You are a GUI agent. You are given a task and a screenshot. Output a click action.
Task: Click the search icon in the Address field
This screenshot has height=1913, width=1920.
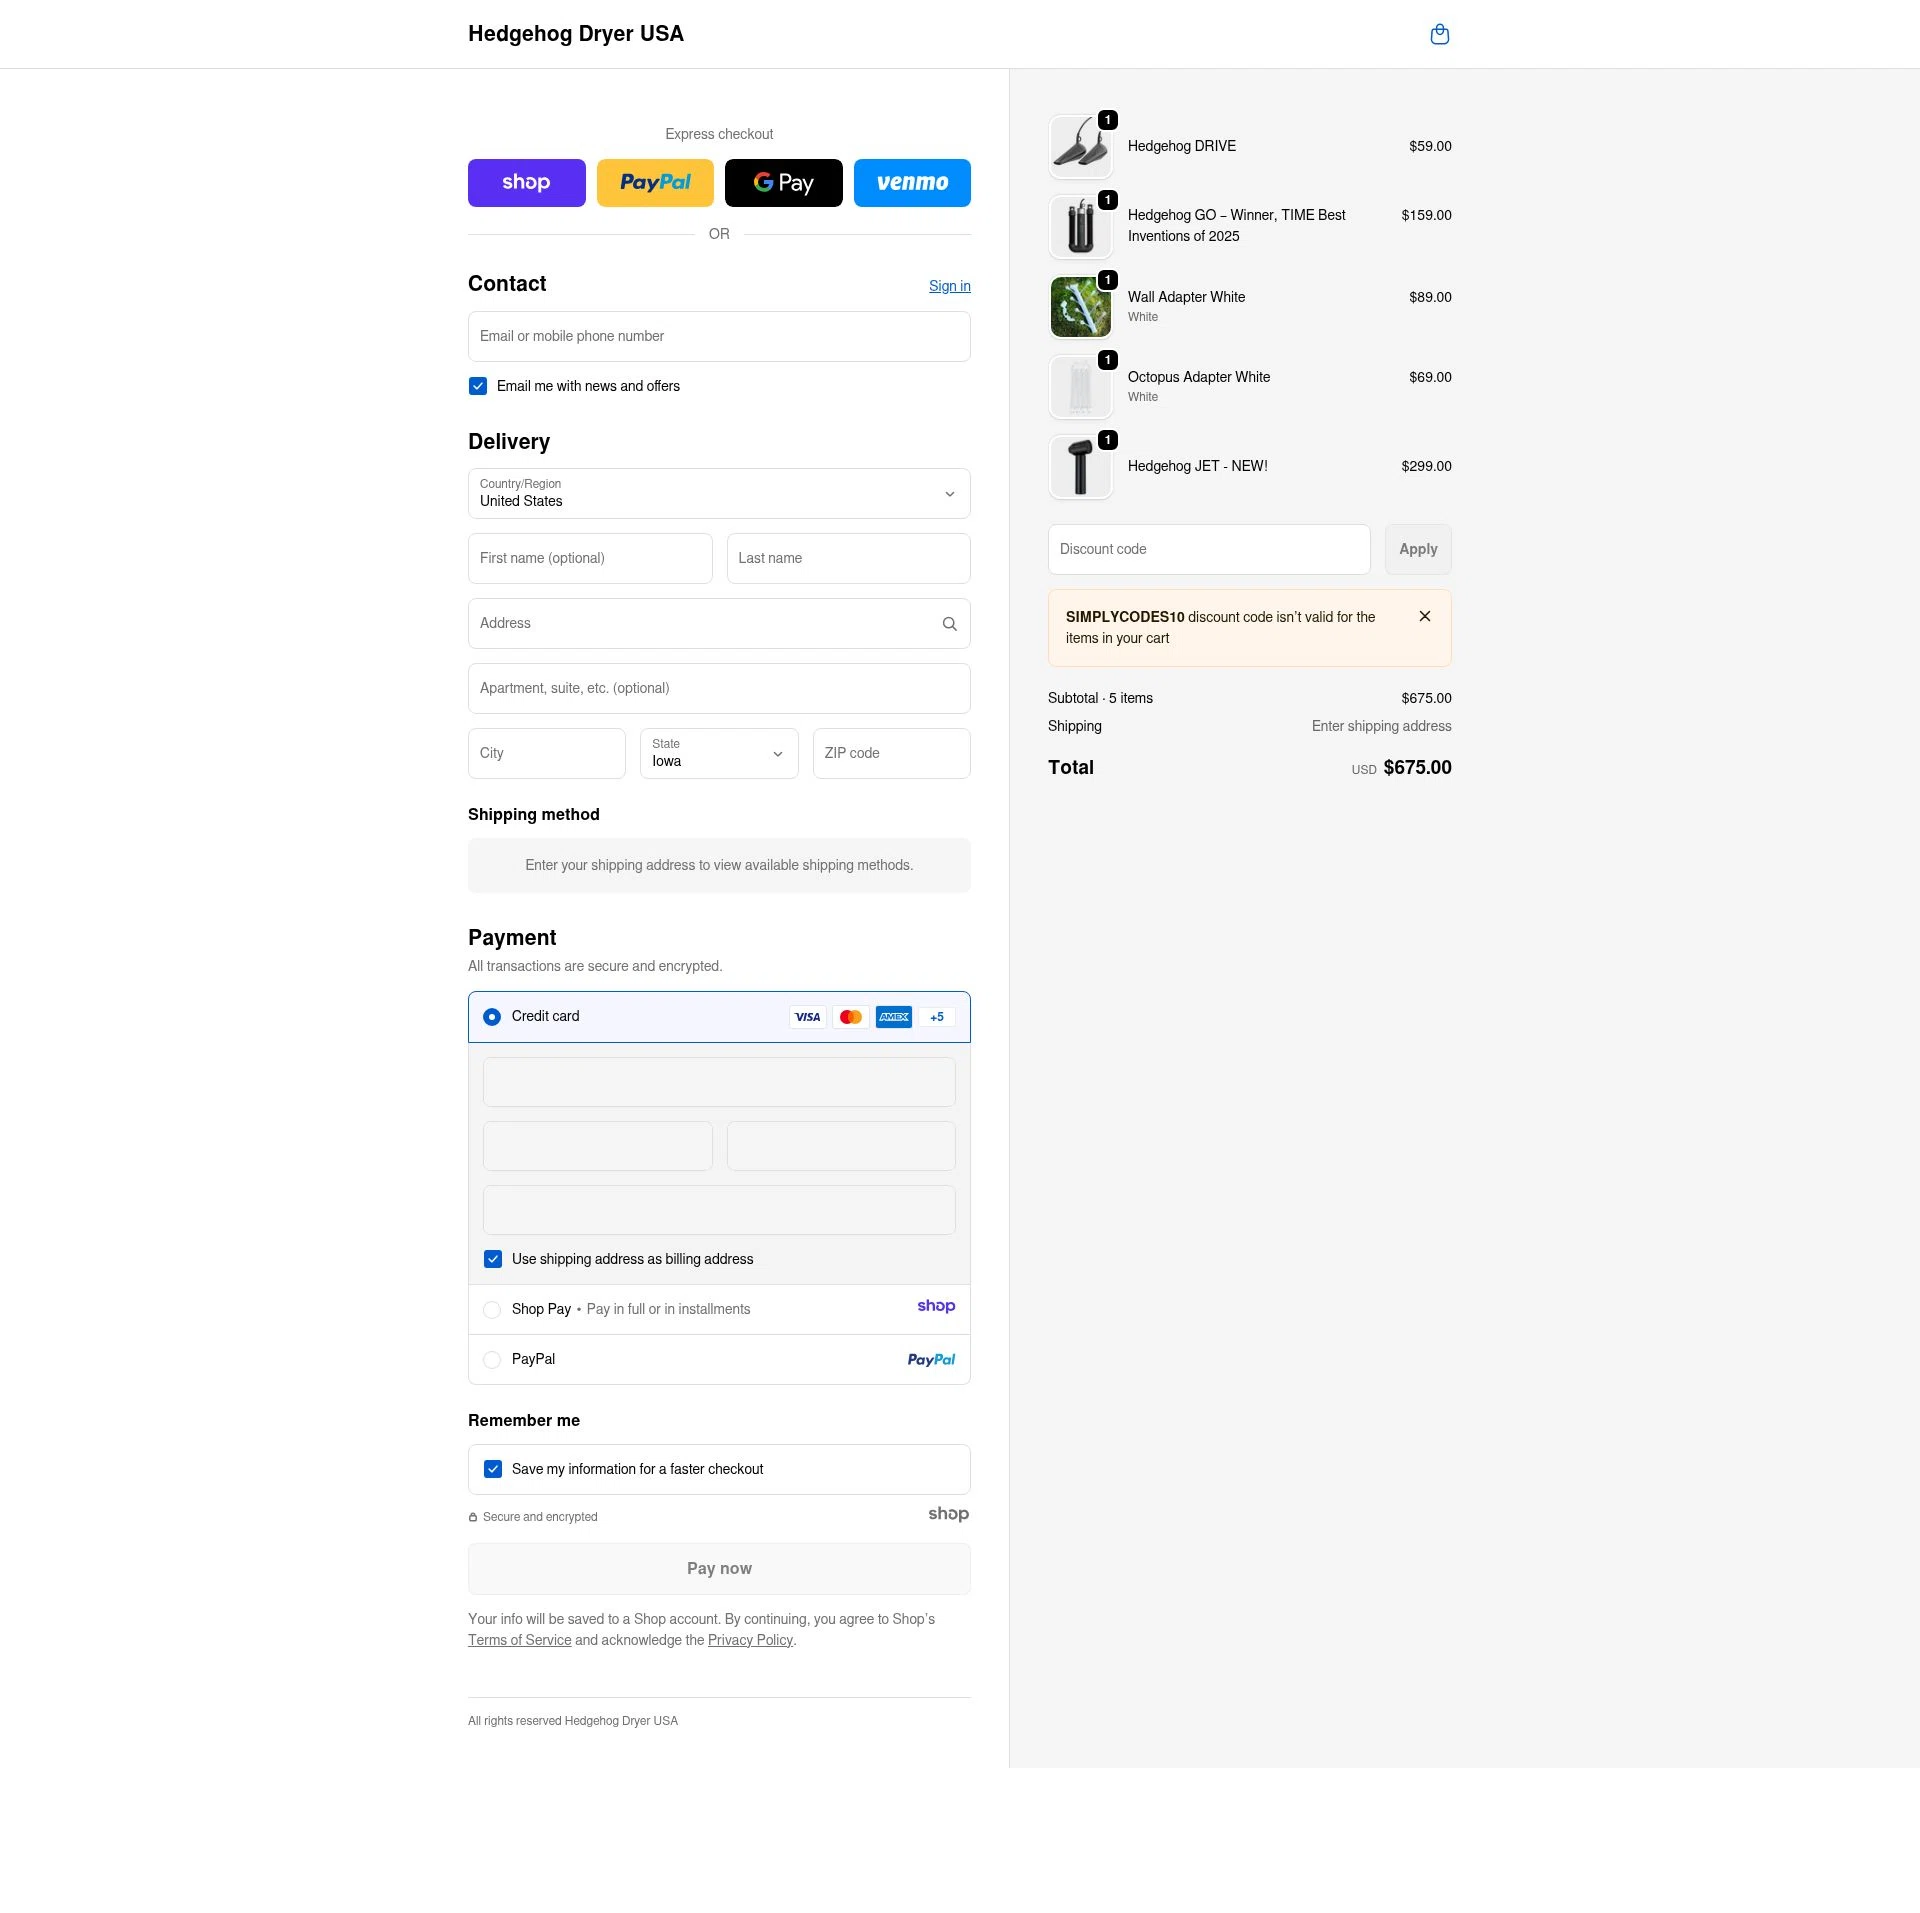949,623
